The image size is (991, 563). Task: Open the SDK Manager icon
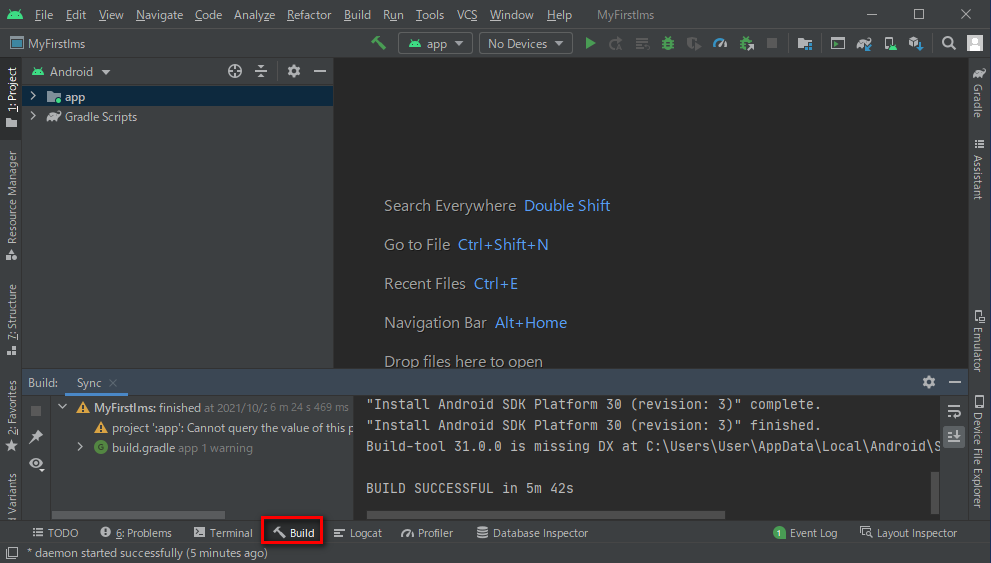(x=916, y=43)
